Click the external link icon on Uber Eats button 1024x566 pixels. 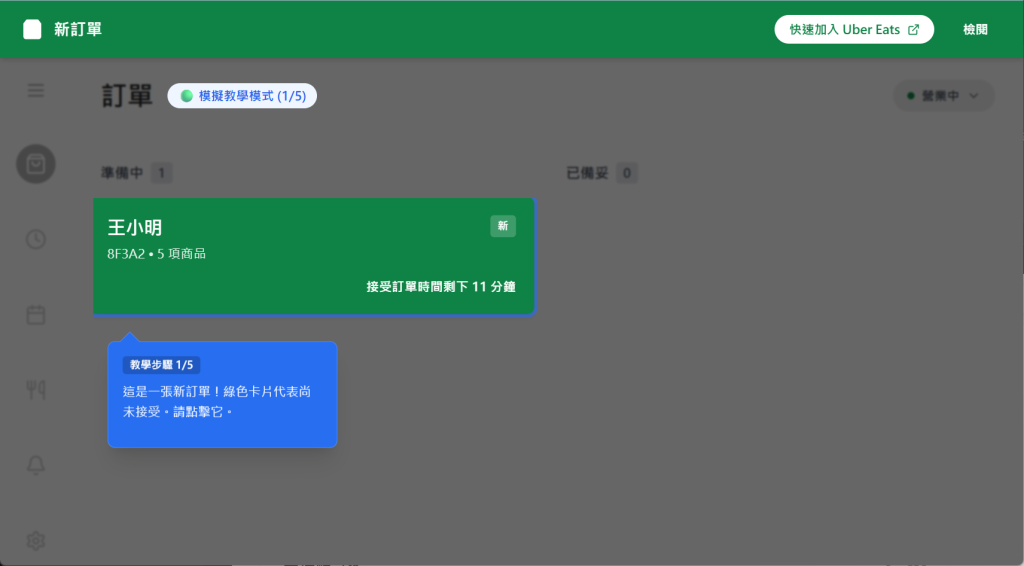click(x=913, y=30)
